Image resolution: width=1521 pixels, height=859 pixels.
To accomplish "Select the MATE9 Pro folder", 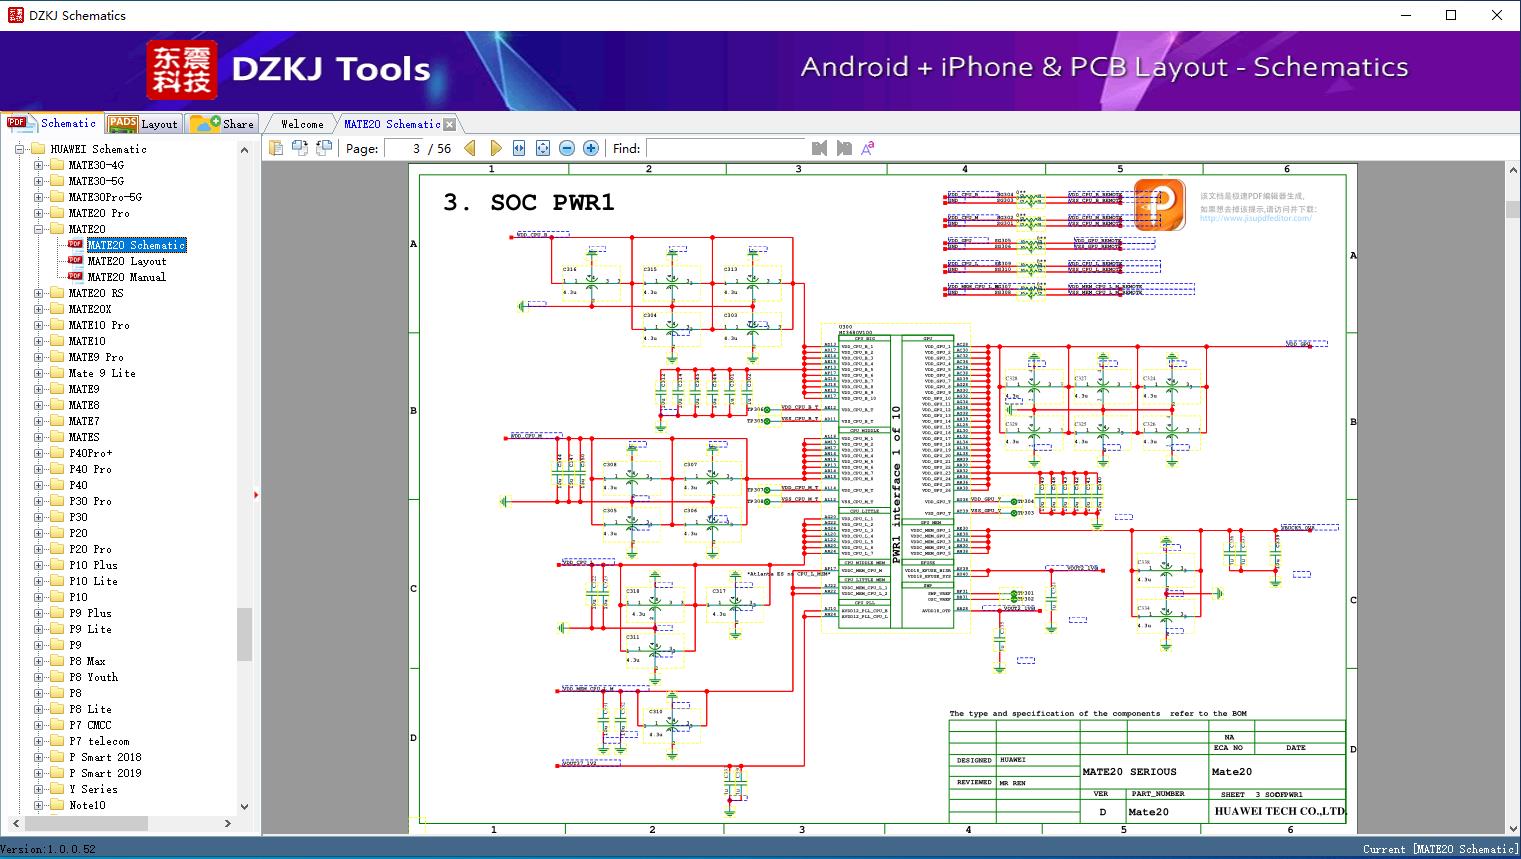I will pos(96,357).
